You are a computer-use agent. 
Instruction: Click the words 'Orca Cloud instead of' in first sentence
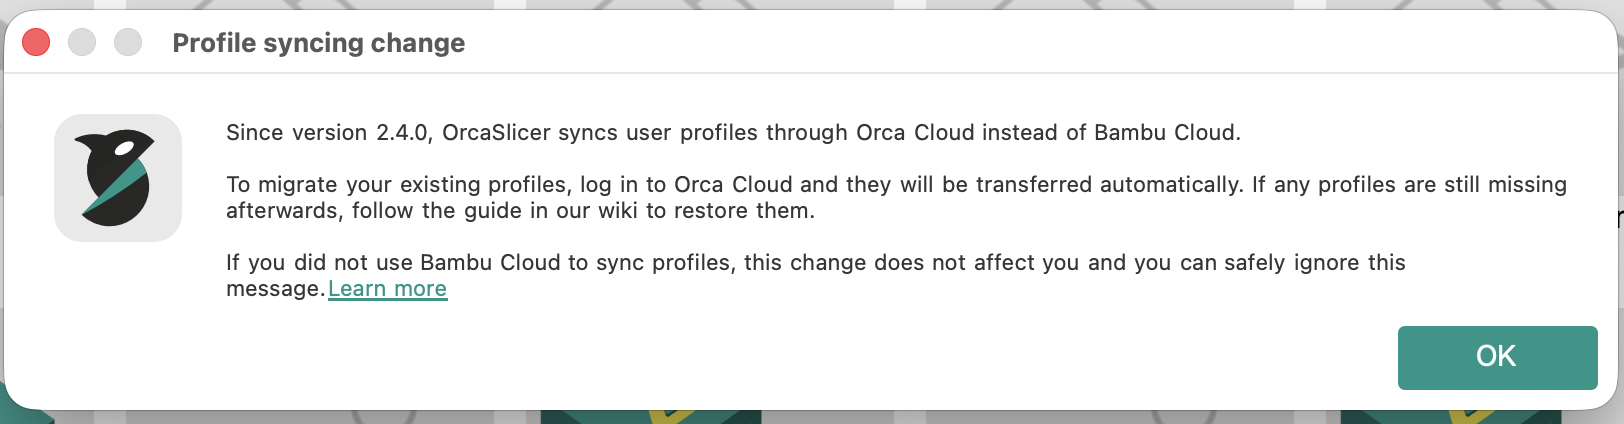tap(970, 133)
